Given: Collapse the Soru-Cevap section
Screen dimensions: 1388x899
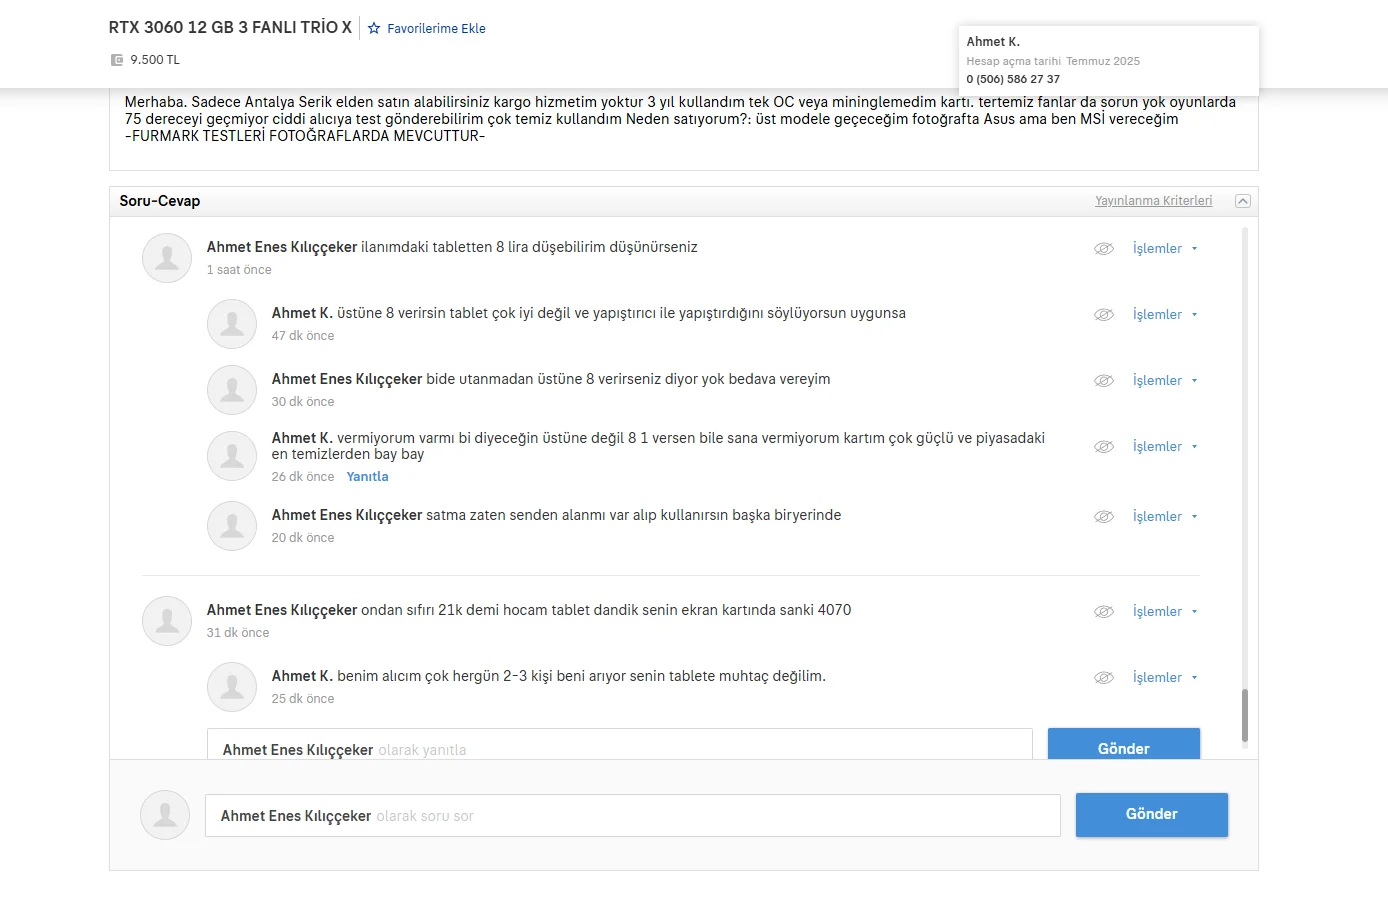Looking at the screenshot, I should [x=1243, y=201].
